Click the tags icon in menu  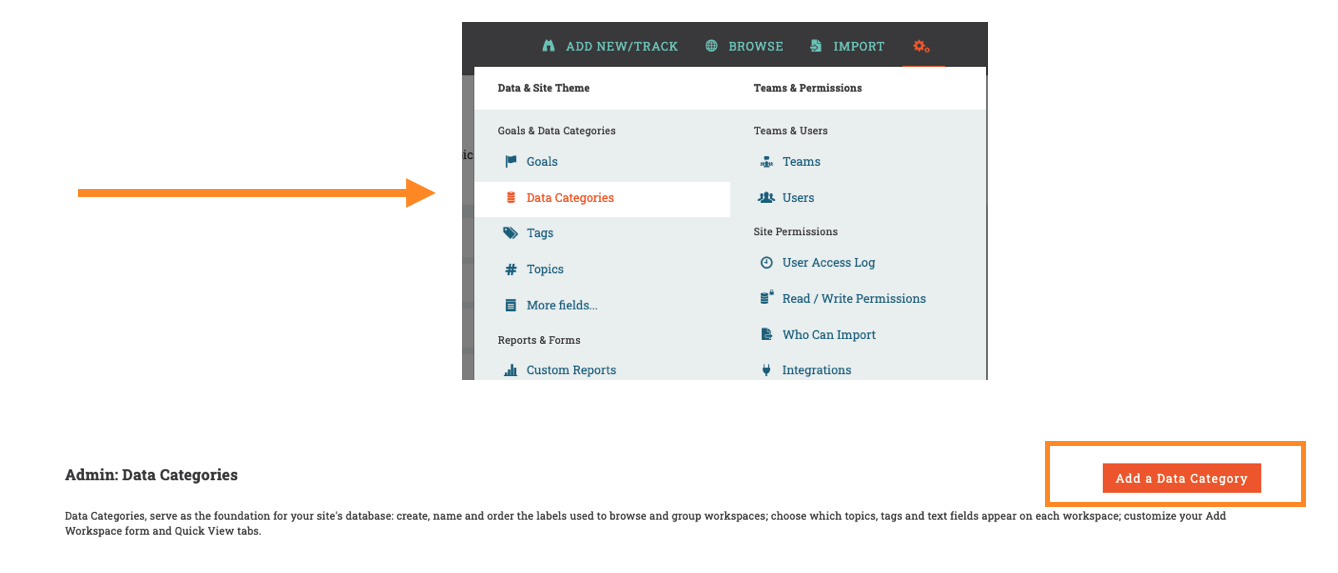(511, 233)
